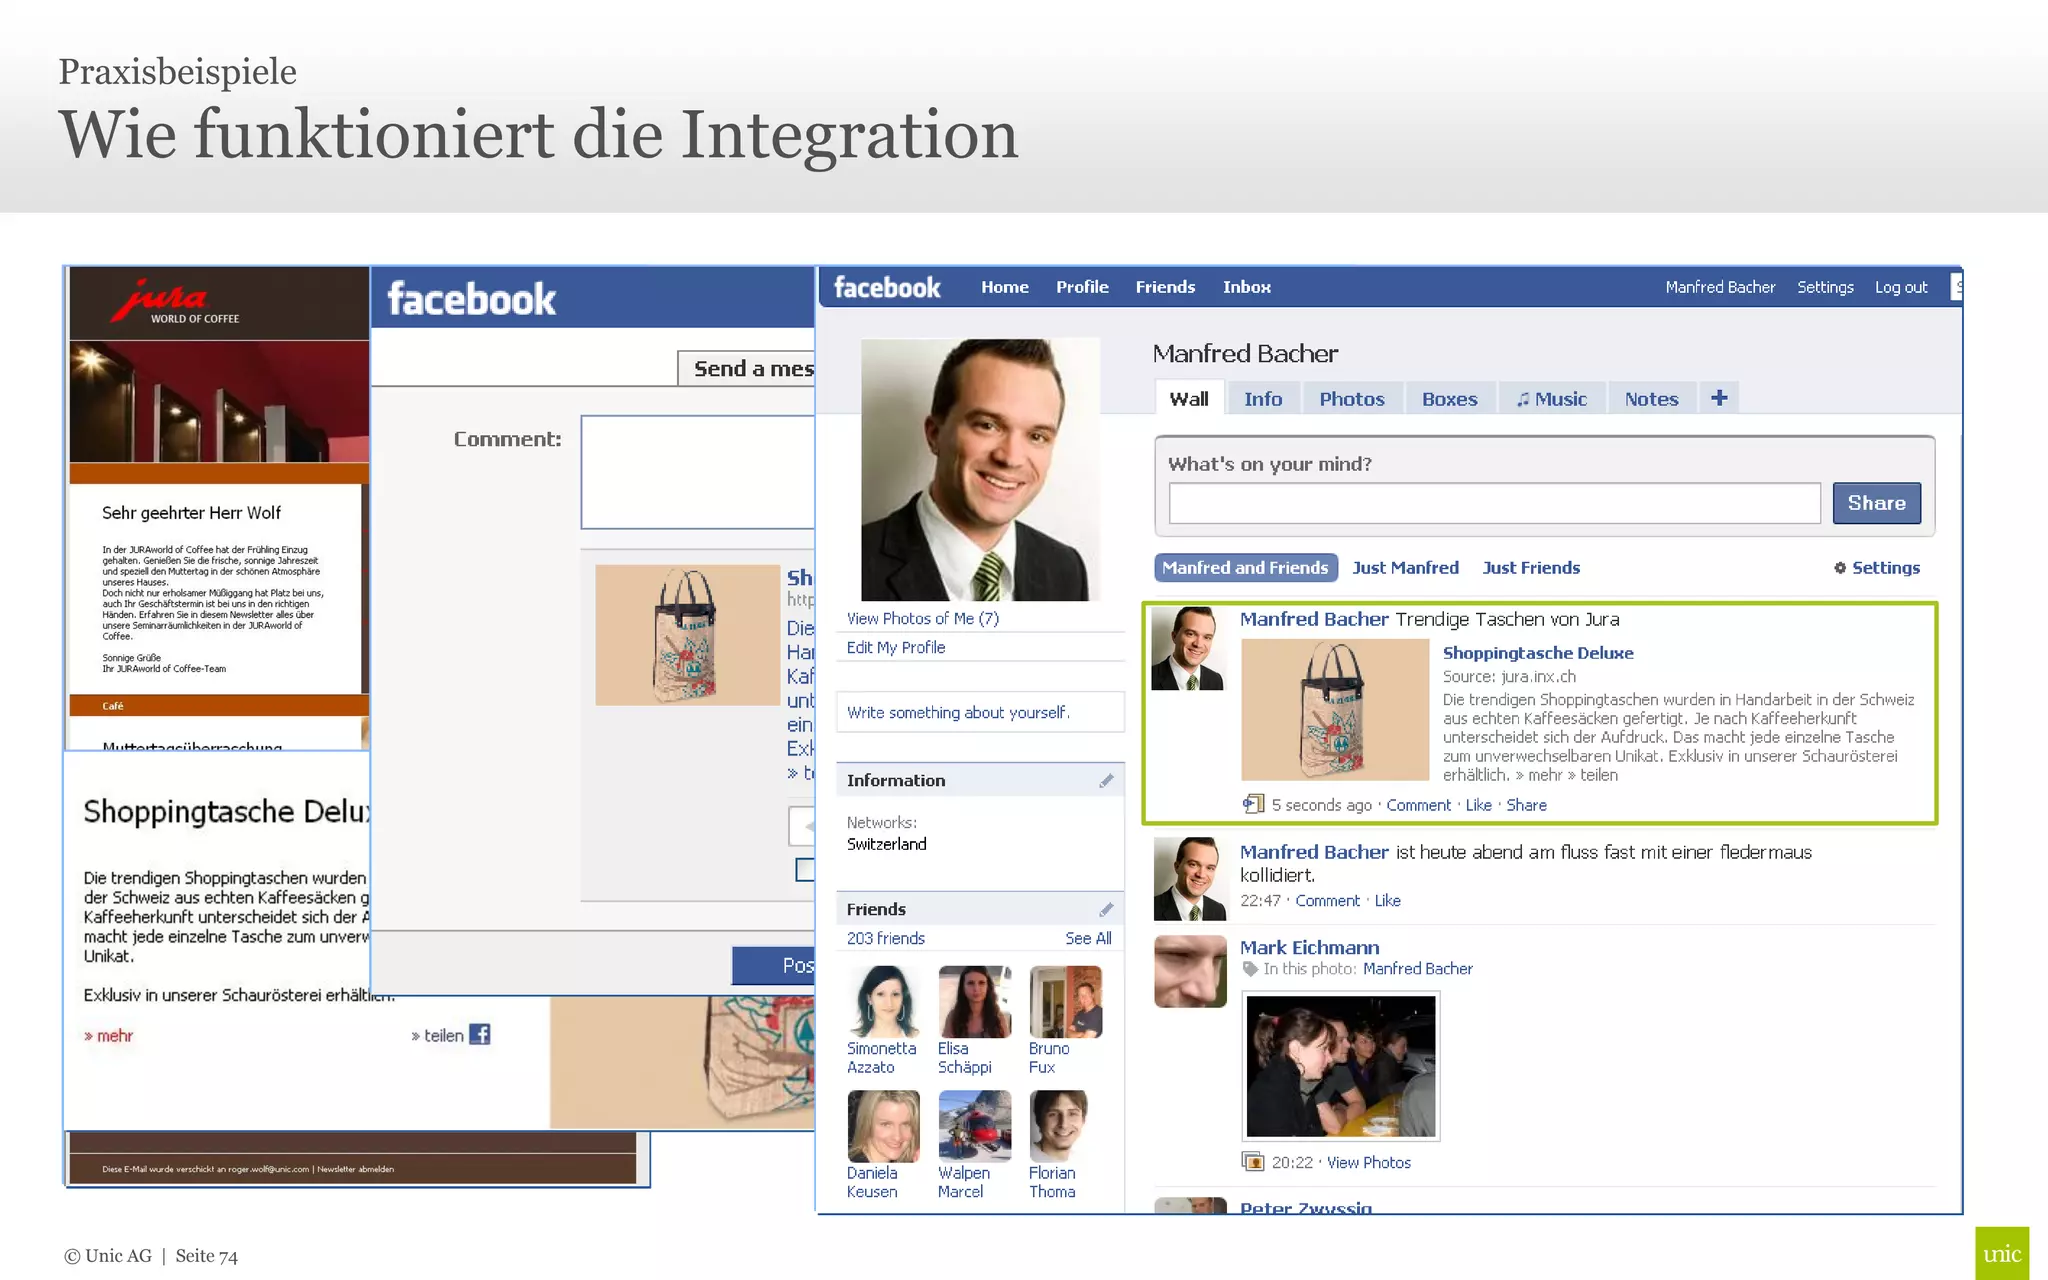Click Newsletter abmelden in the email footer
The image size is (2048, 1280).
(x=356, y=1169)
